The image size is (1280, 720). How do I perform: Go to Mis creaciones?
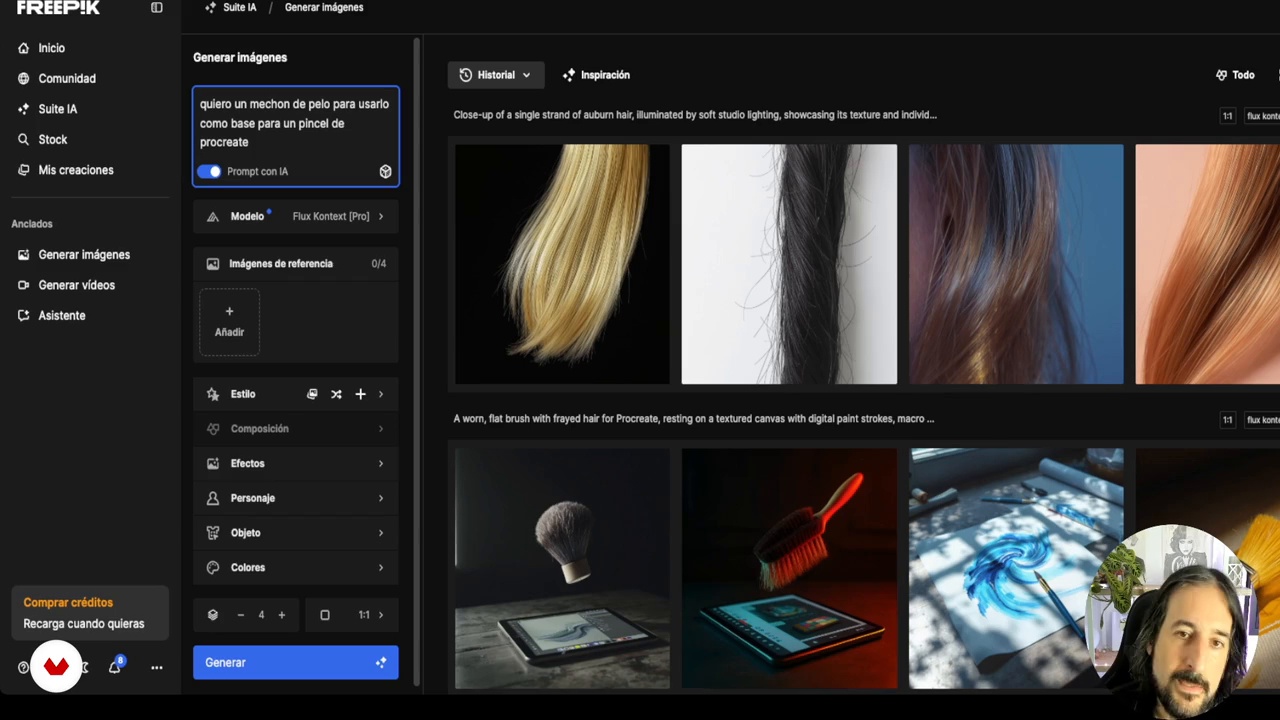click(x=75, y=170)
